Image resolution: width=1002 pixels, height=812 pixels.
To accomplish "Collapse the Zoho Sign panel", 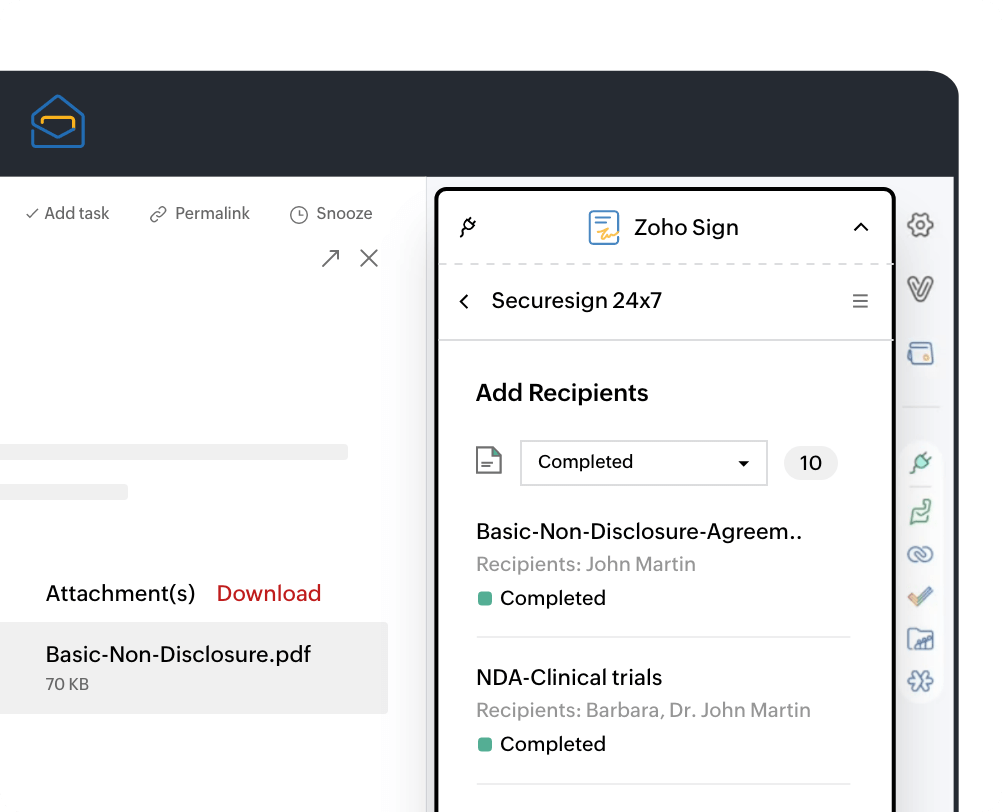I will 861,227.
